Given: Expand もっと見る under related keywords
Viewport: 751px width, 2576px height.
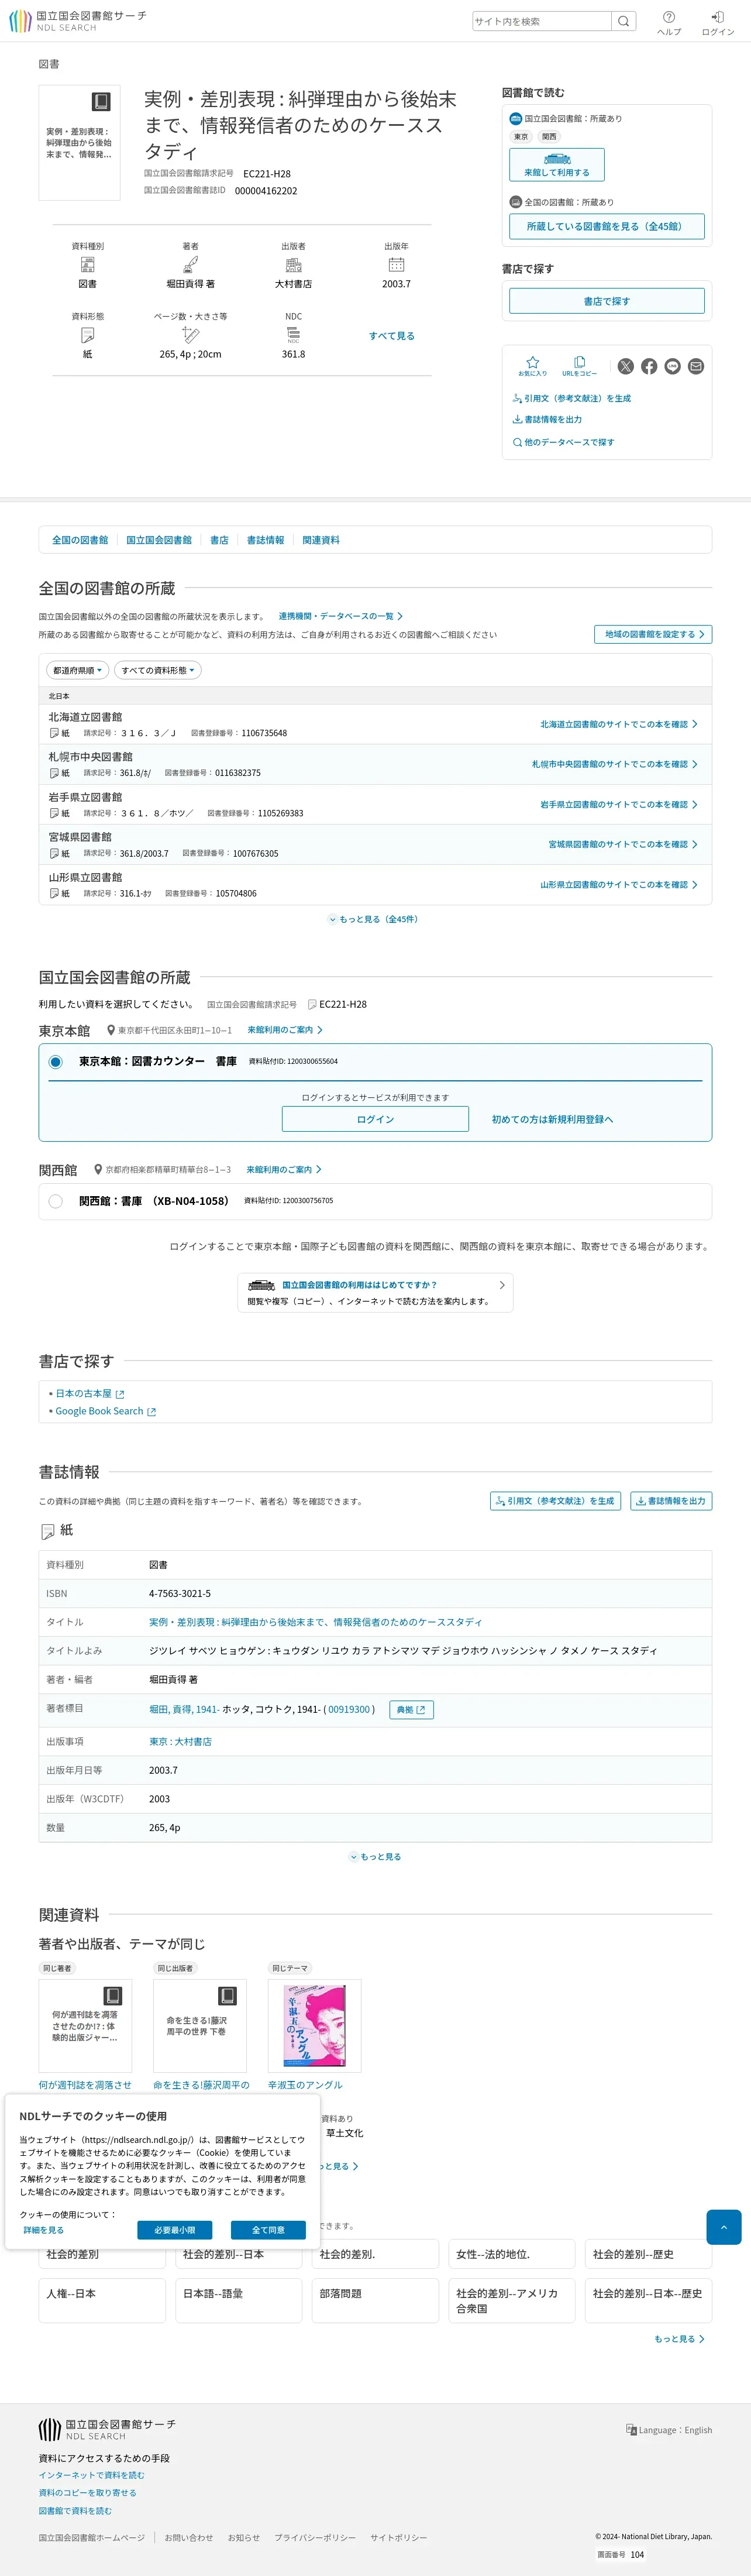Looking at the screenshot, I should click(x=680, y=2339).
